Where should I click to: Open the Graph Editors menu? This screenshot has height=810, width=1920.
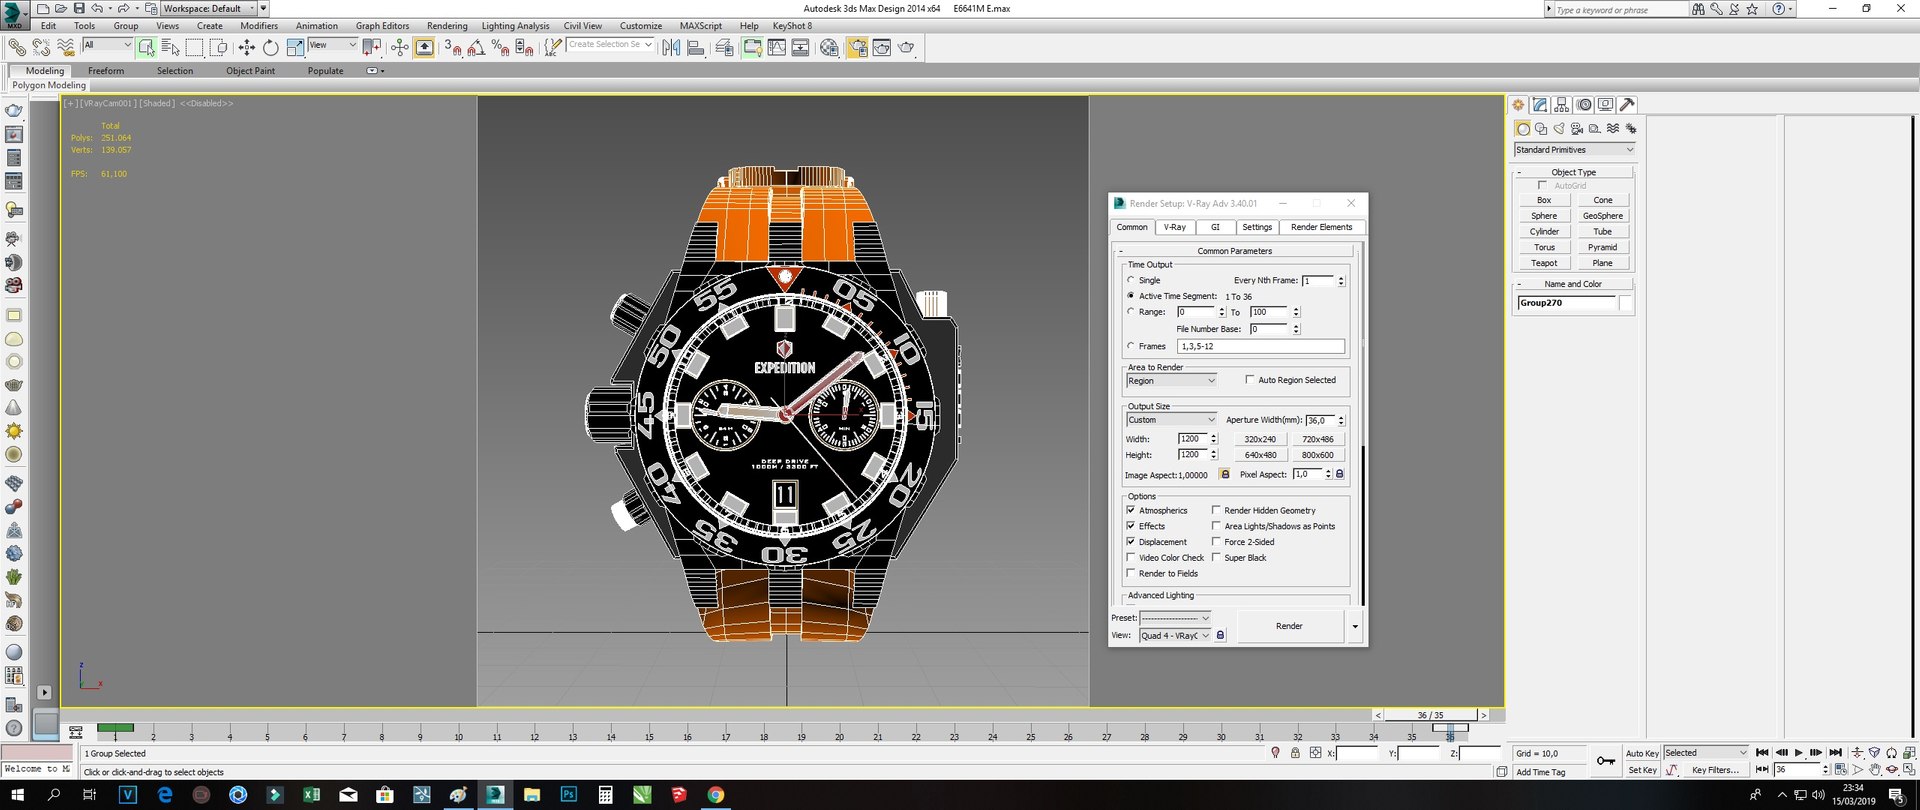(382, 26)
